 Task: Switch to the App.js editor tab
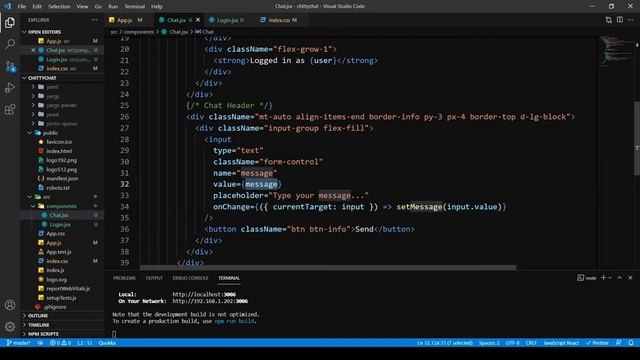[129, 20]
